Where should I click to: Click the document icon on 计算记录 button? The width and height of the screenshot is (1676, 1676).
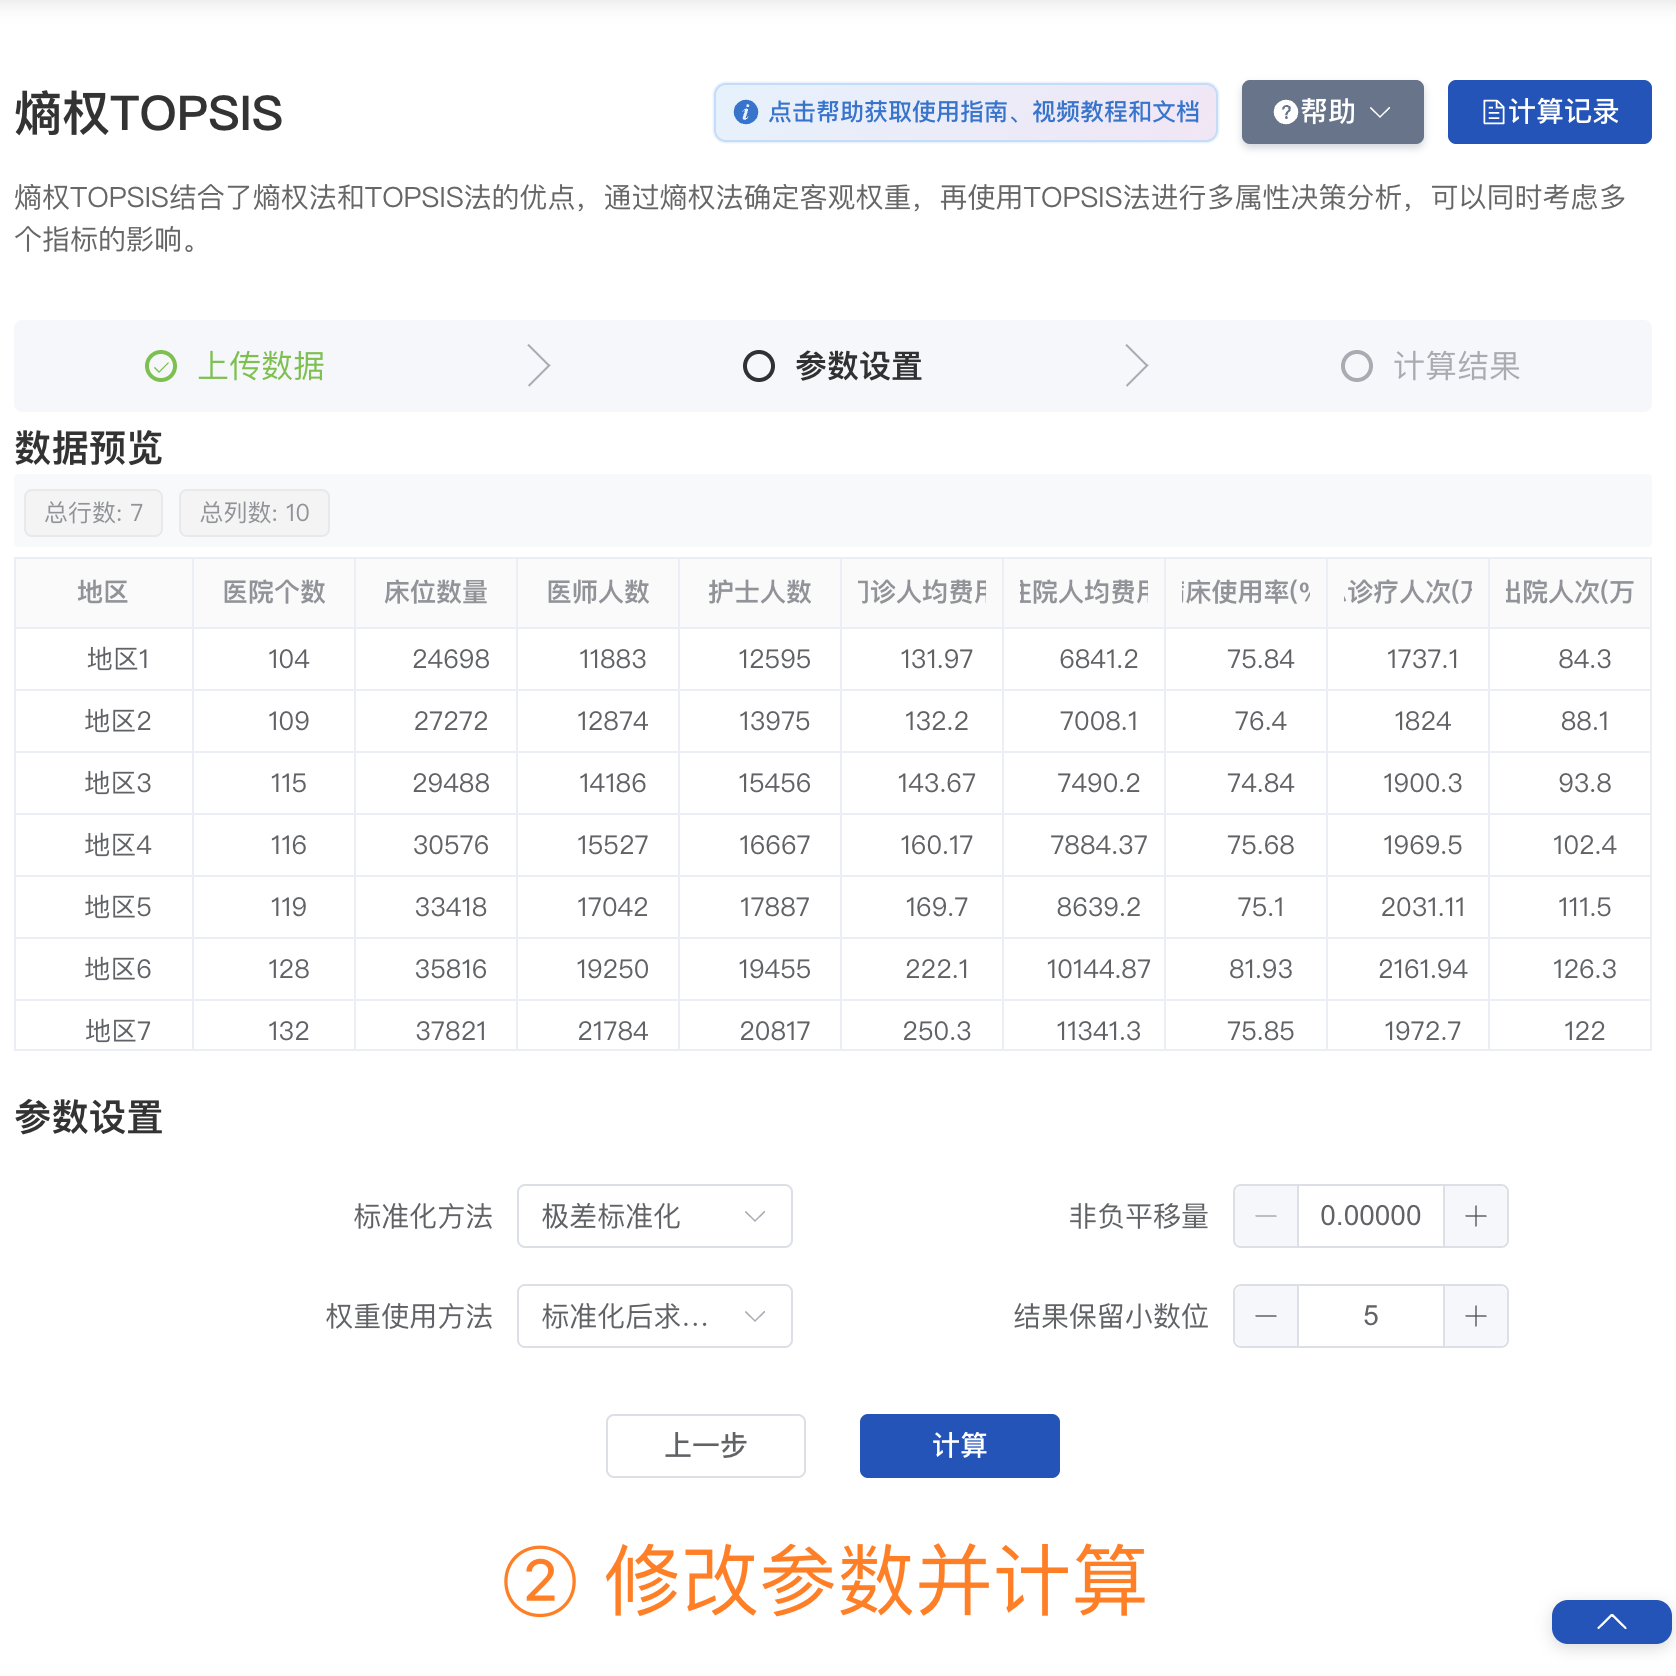tap(1494, 112)
